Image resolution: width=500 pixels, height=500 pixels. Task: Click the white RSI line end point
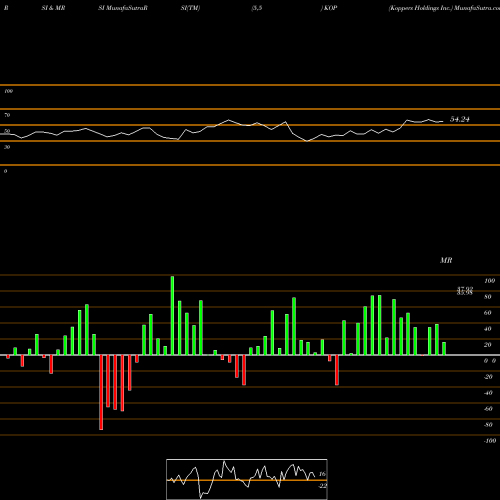443,122
